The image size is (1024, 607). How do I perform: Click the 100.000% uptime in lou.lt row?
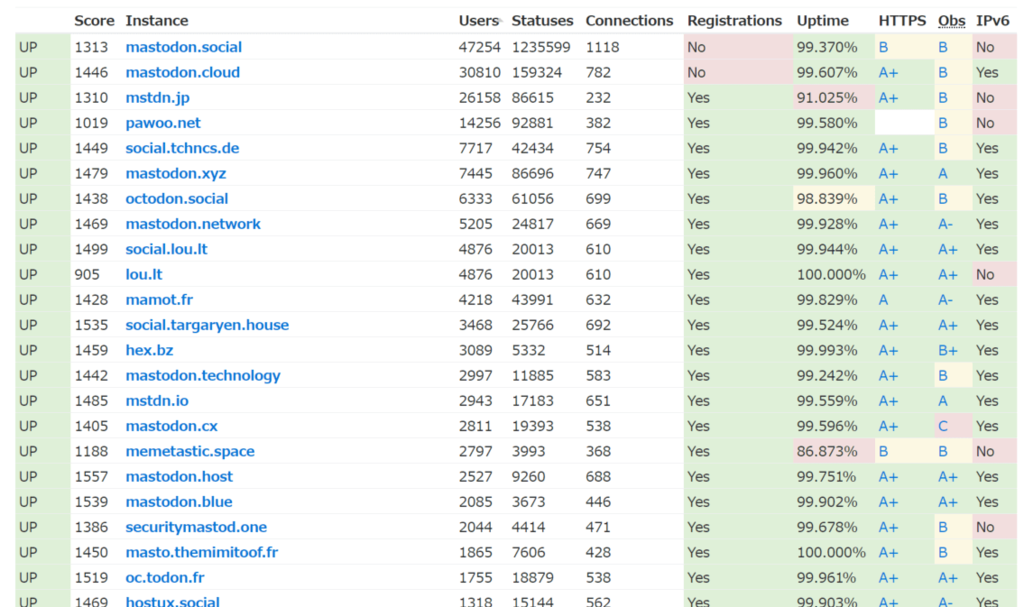point(831,274)
